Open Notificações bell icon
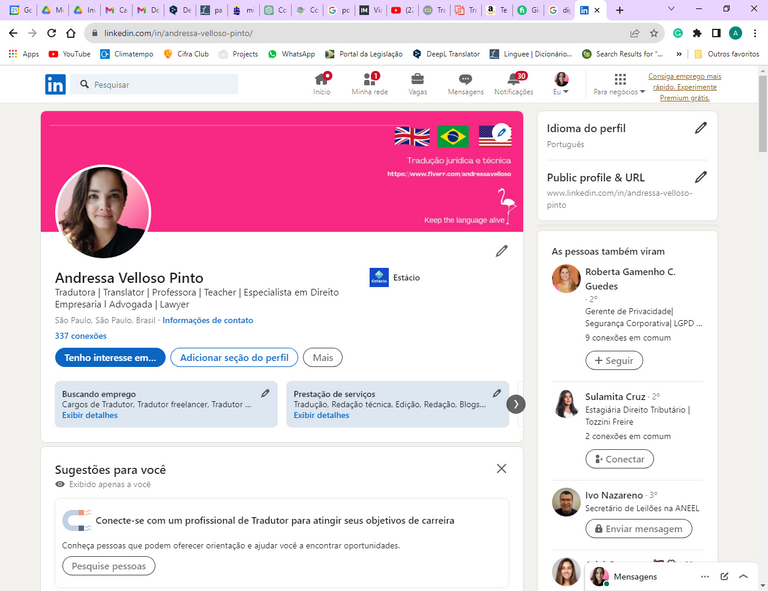This screenshot has width=768, height=591. [514, 80]
